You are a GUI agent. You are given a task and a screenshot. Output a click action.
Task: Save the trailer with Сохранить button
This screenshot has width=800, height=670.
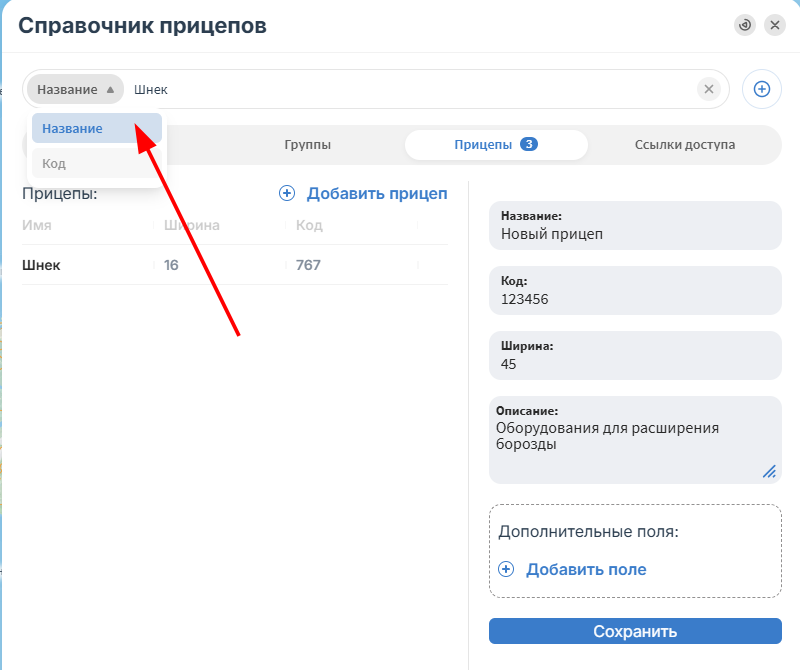pyautogui.click(x=635, y=631)
